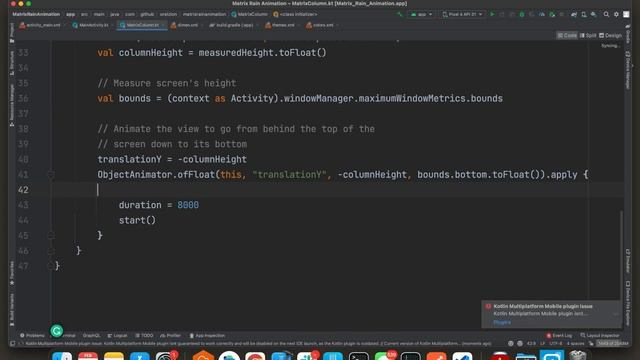Open the App Inspection tool window
The height and width of the screenshot is (360, 640).
[x=207, y=336]
